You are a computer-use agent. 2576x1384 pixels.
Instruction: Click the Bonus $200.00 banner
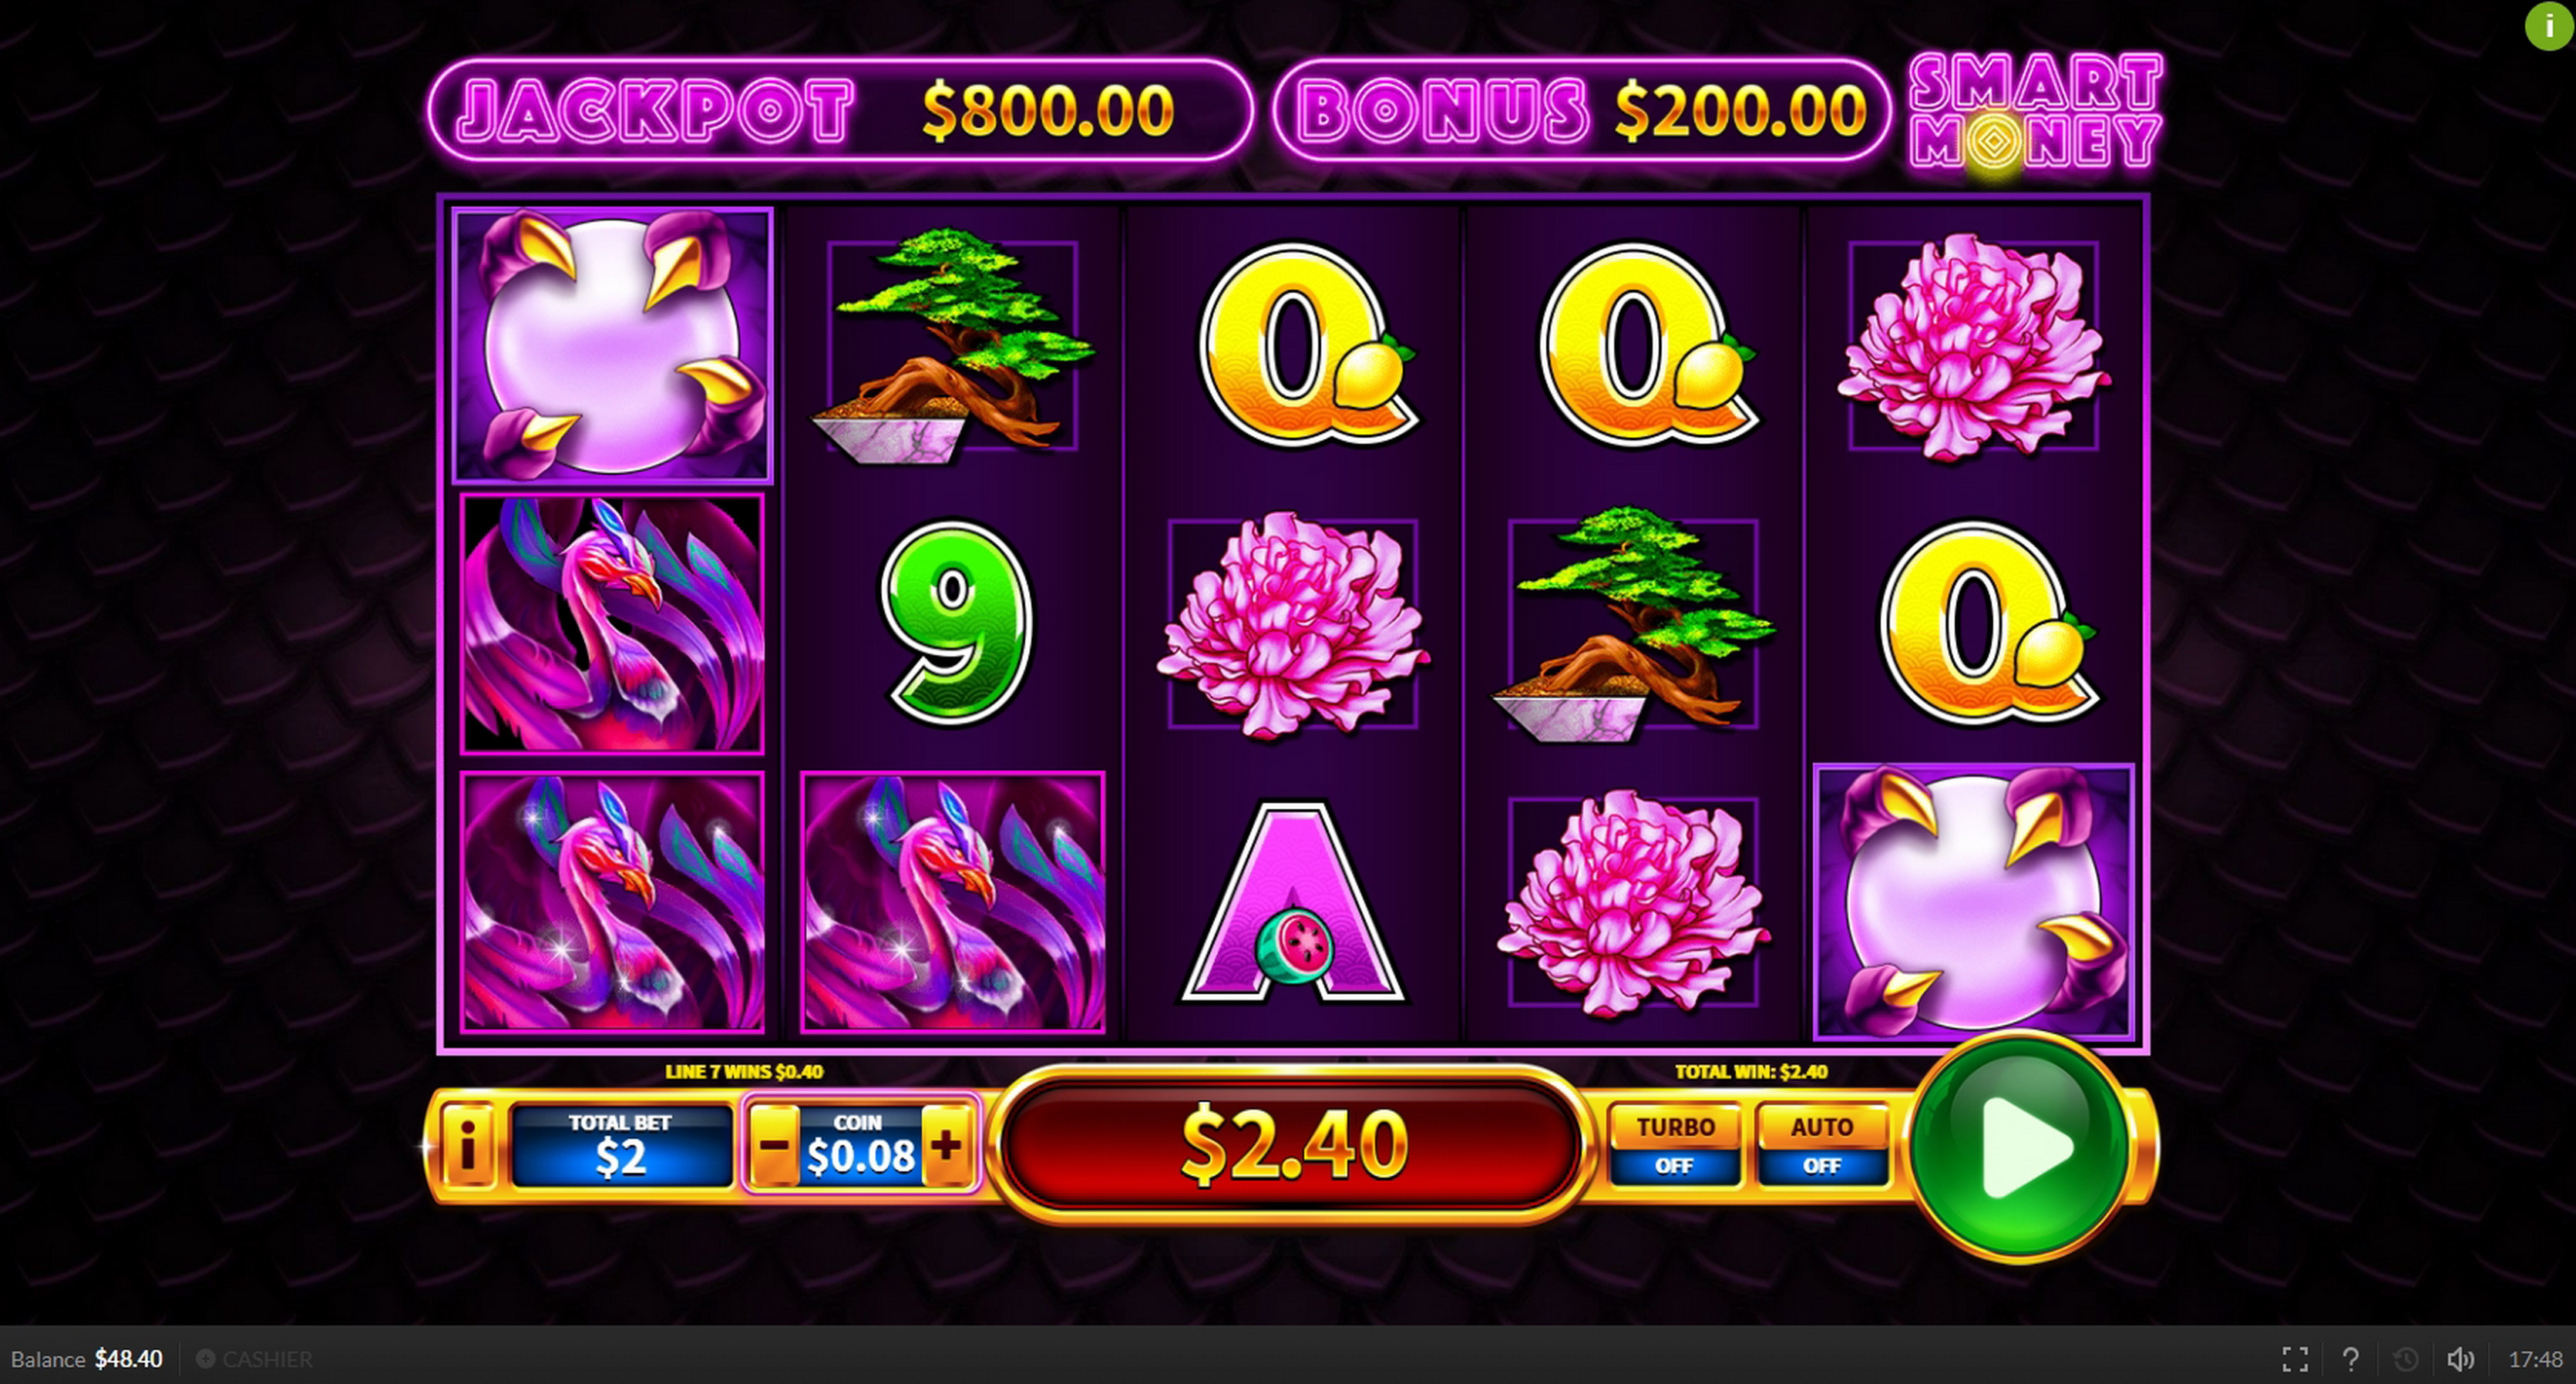[1582, 109]
